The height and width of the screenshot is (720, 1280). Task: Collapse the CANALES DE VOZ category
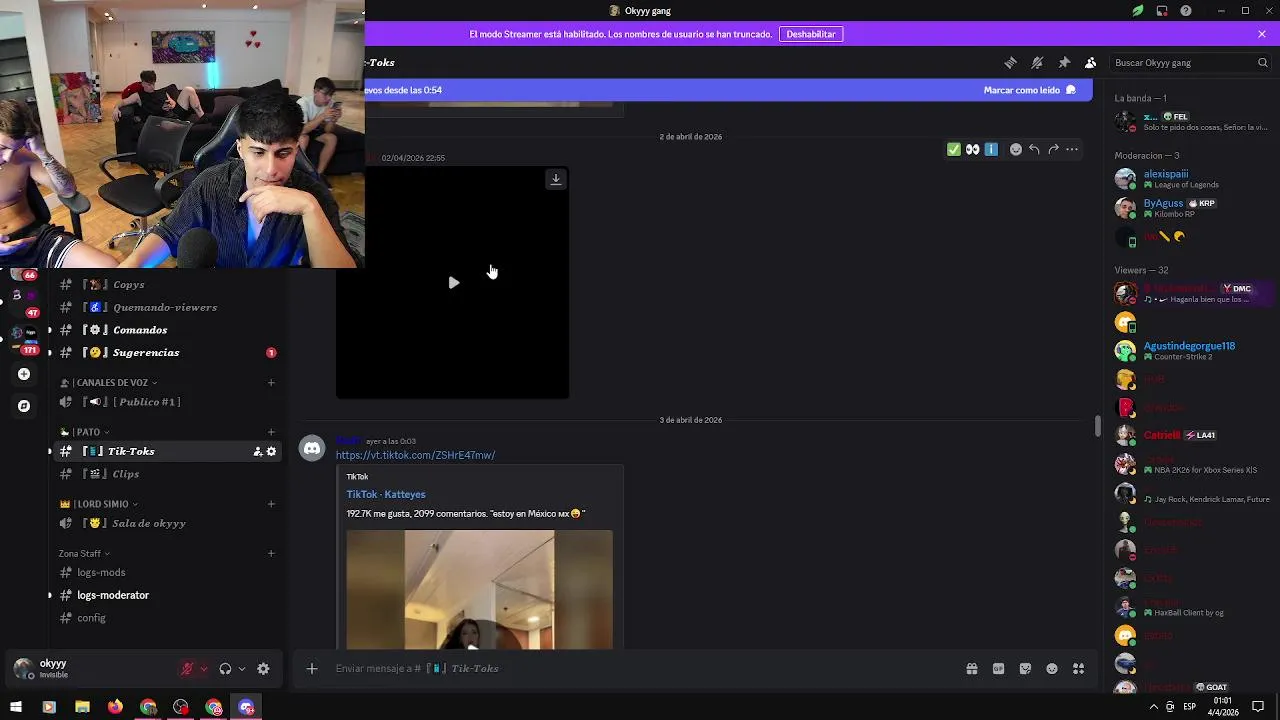109,382
